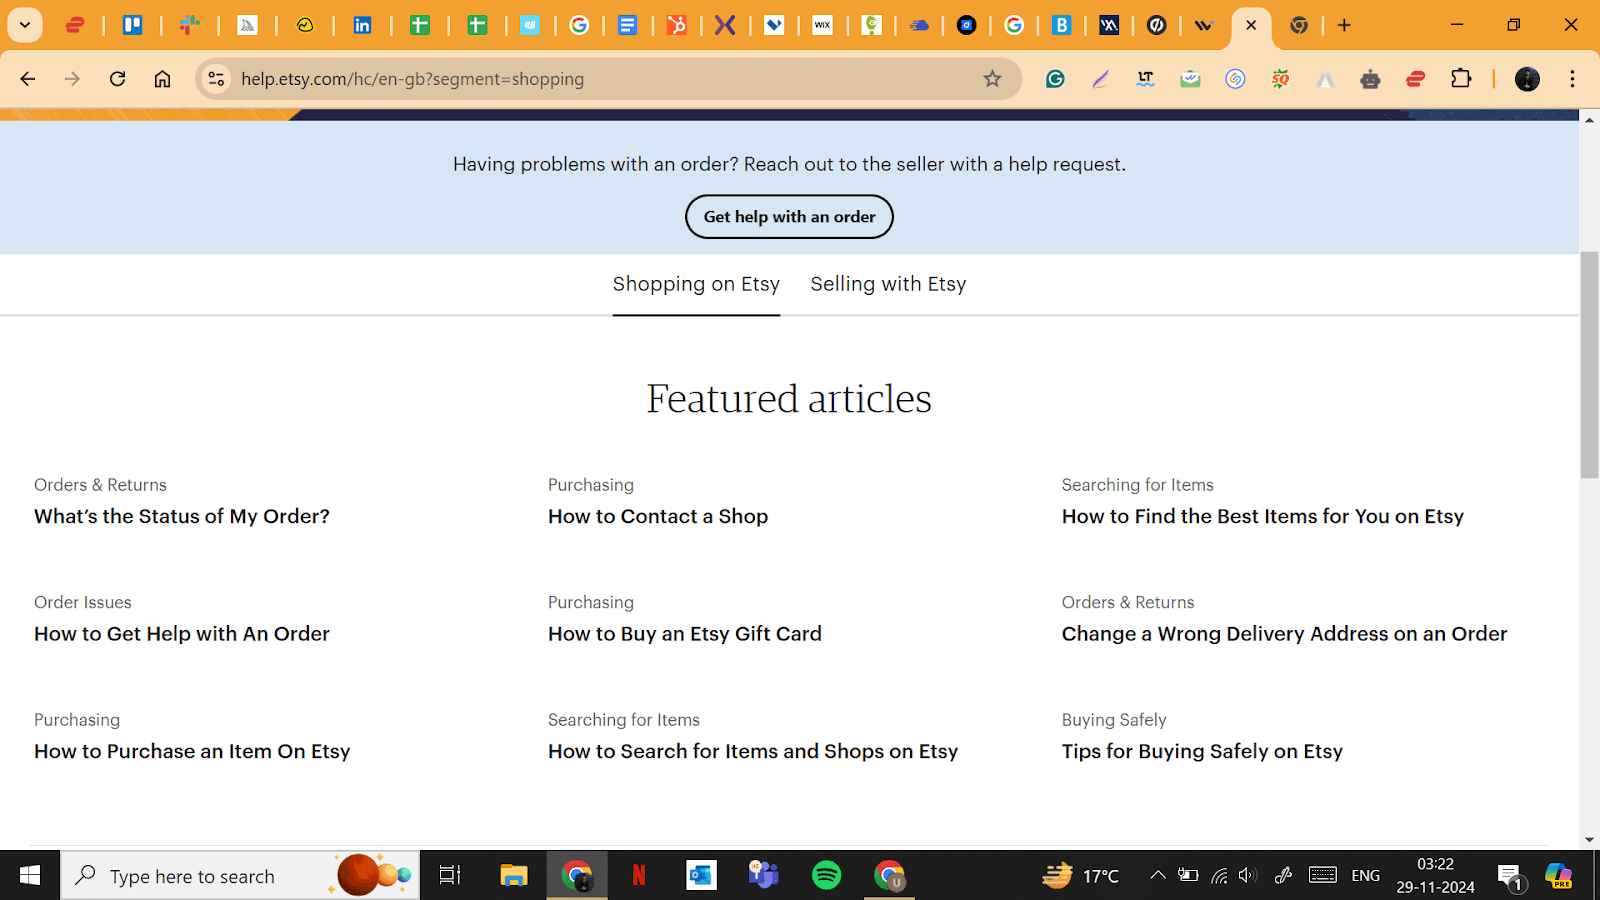Click the taskbar search box
1600x900 pixels.
tap(240, 876)
